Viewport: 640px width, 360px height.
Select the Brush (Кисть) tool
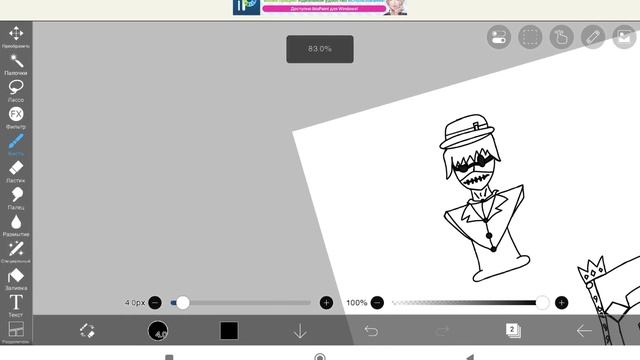16,145
